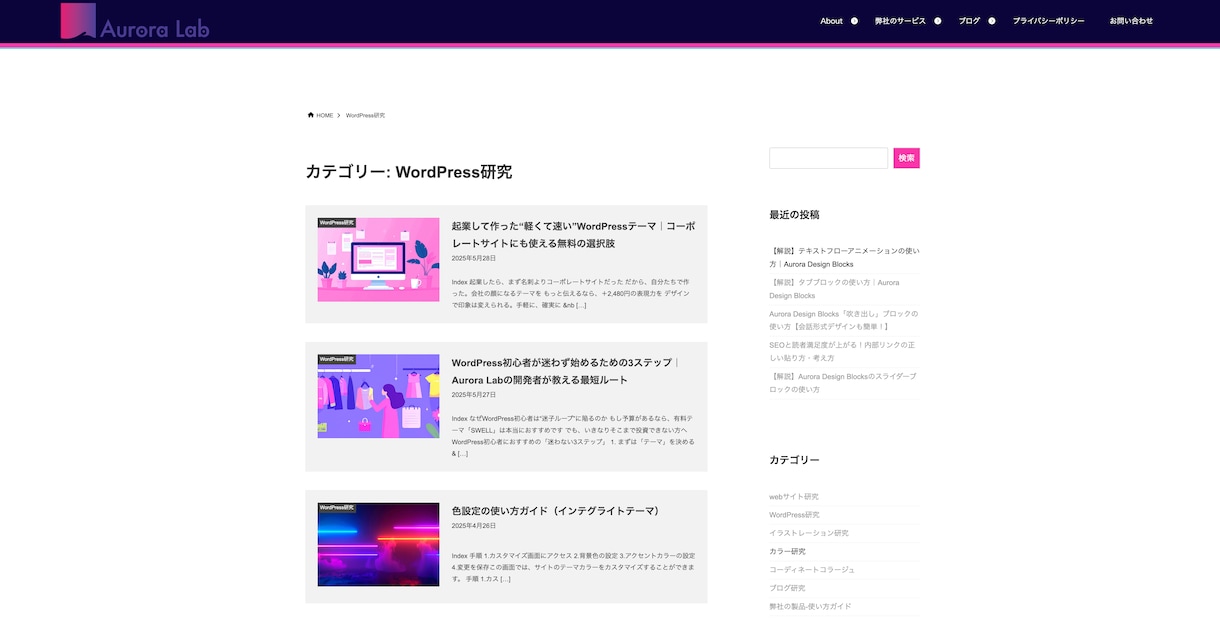1220x620 pixels.
Task: Open the About menu item
Action: click(x=831, y=21)
